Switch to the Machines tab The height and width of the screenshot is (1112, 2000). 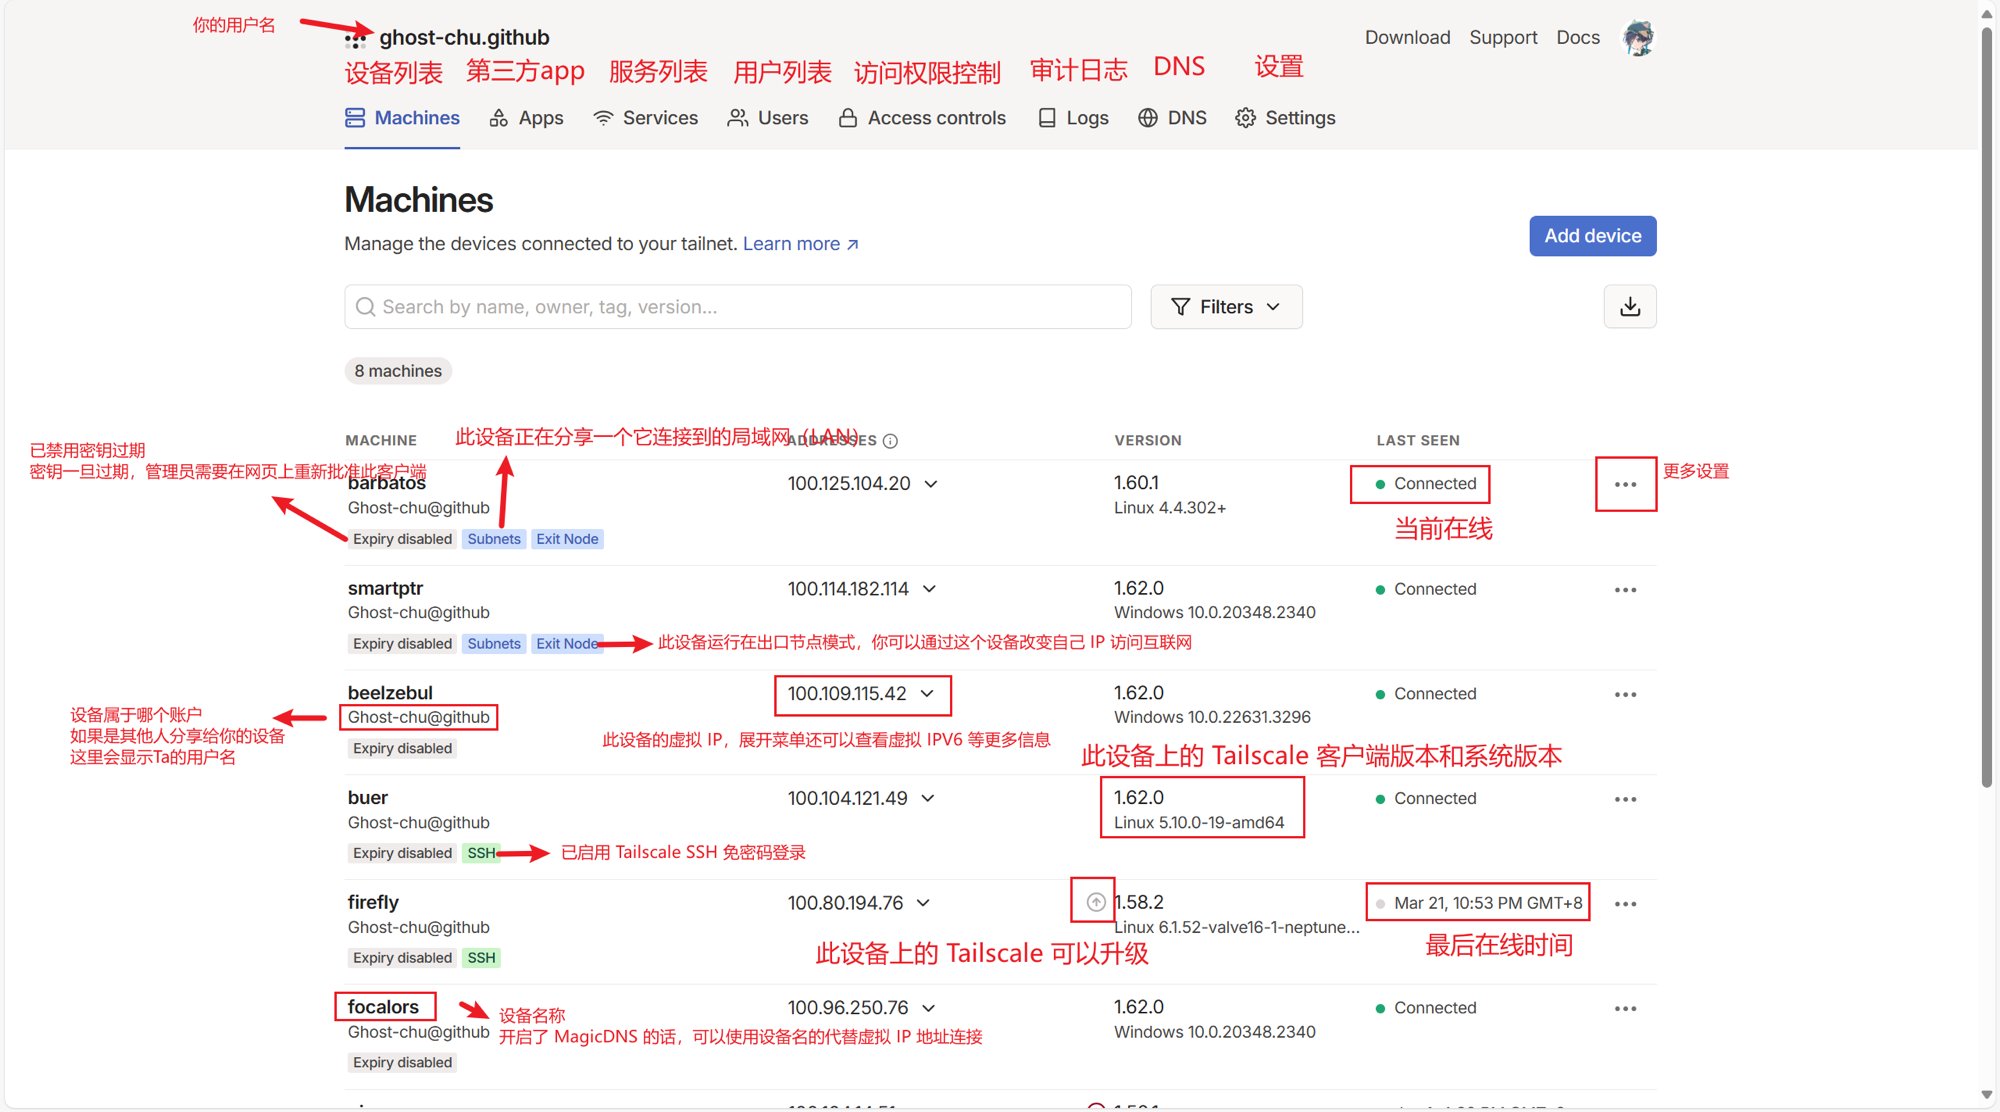click(402, 118)
